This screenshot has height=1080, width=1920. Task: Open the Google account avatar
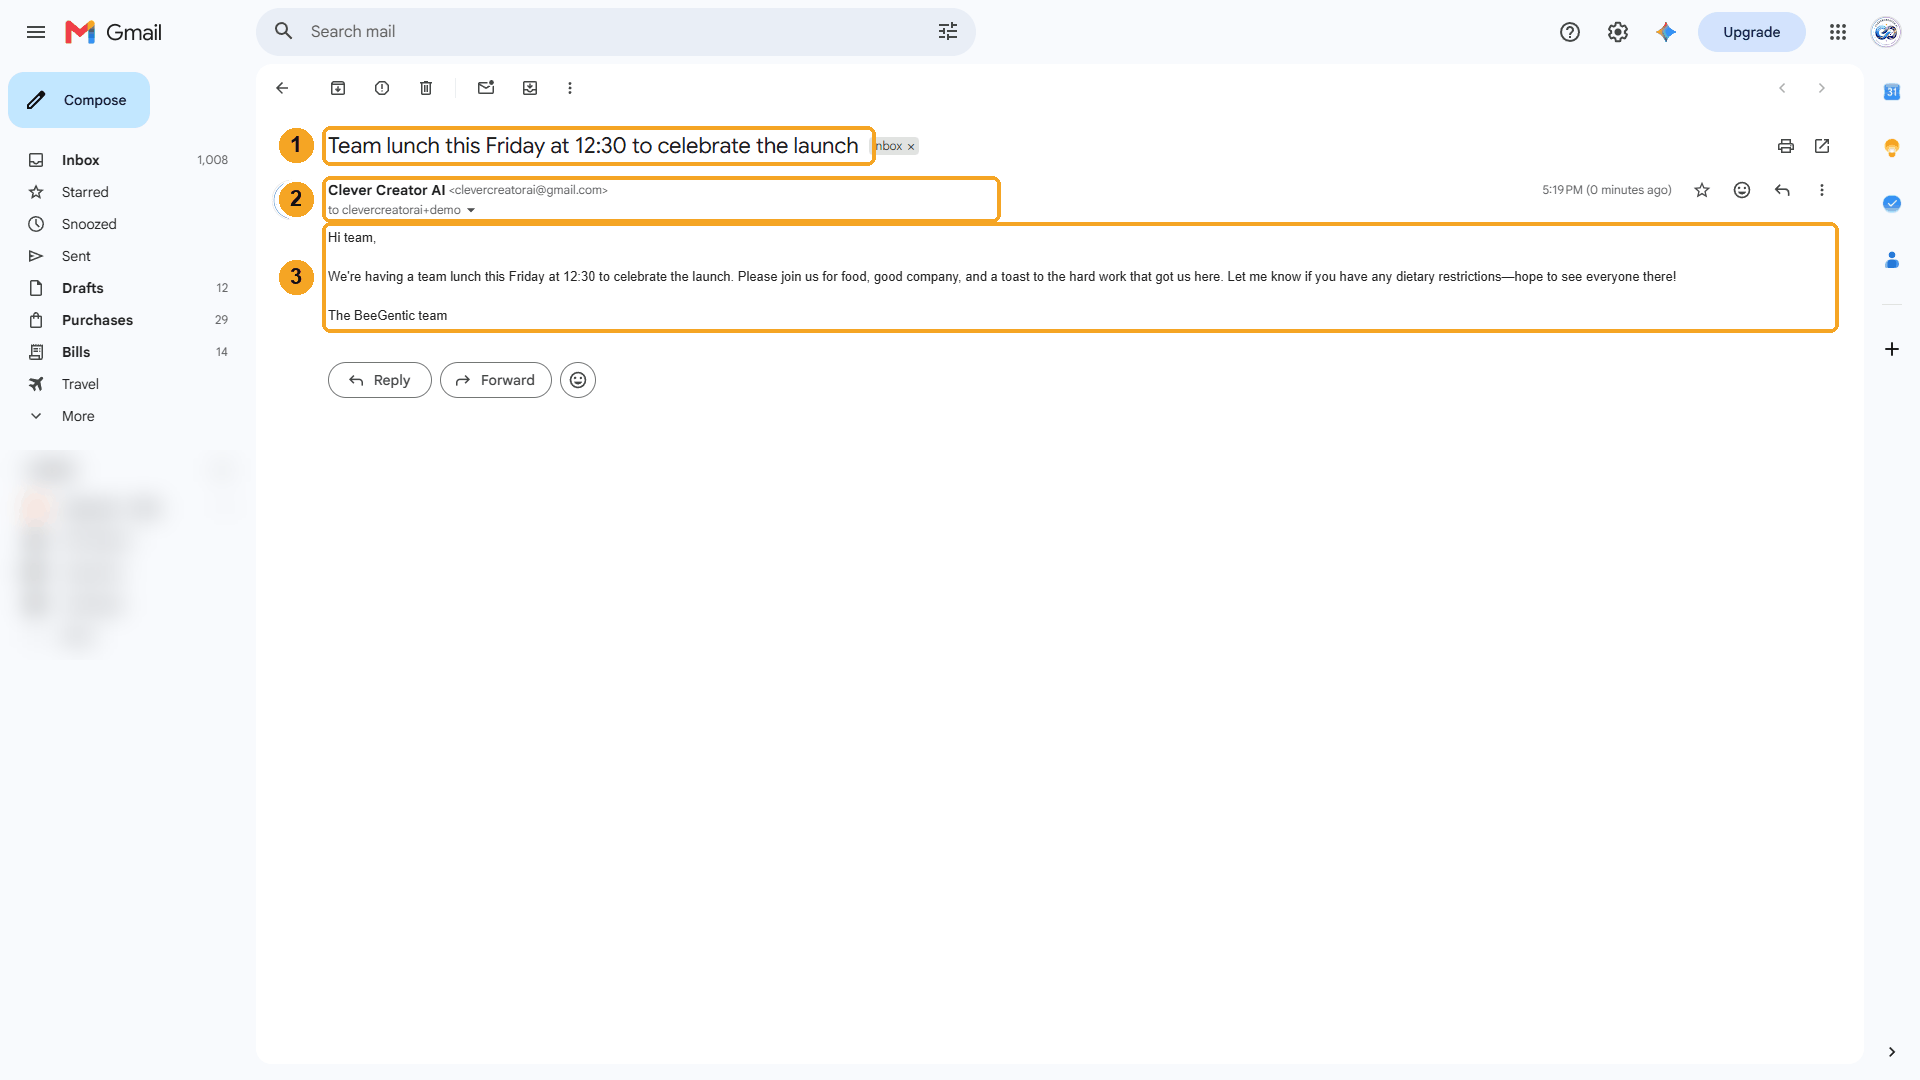coord(1886,32)
